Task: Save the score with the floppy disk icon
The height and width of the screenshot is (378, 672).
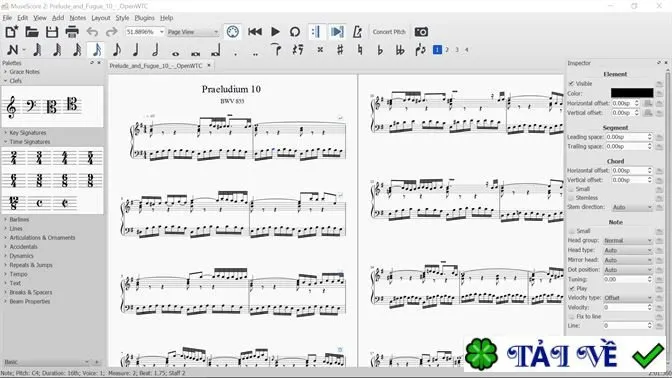Action: coord(52,32)
